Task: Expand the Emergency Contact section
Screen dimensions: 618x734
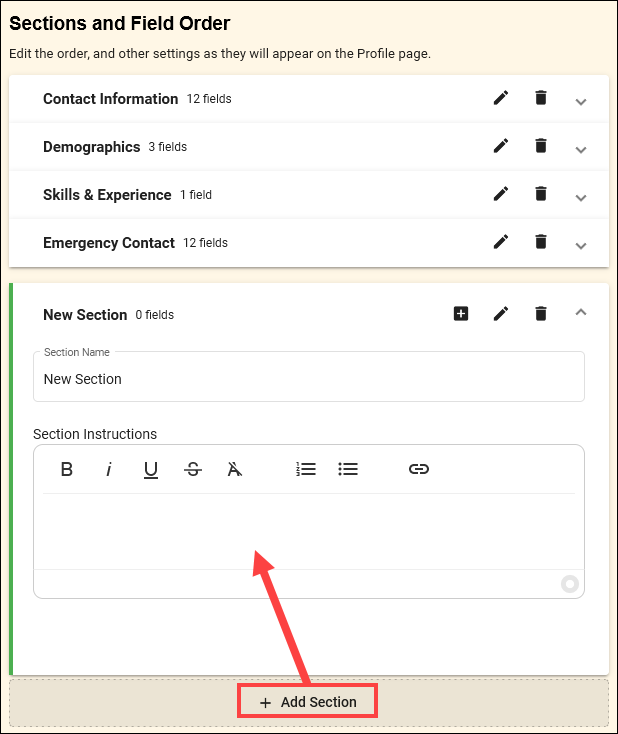Action: point(581,245)
